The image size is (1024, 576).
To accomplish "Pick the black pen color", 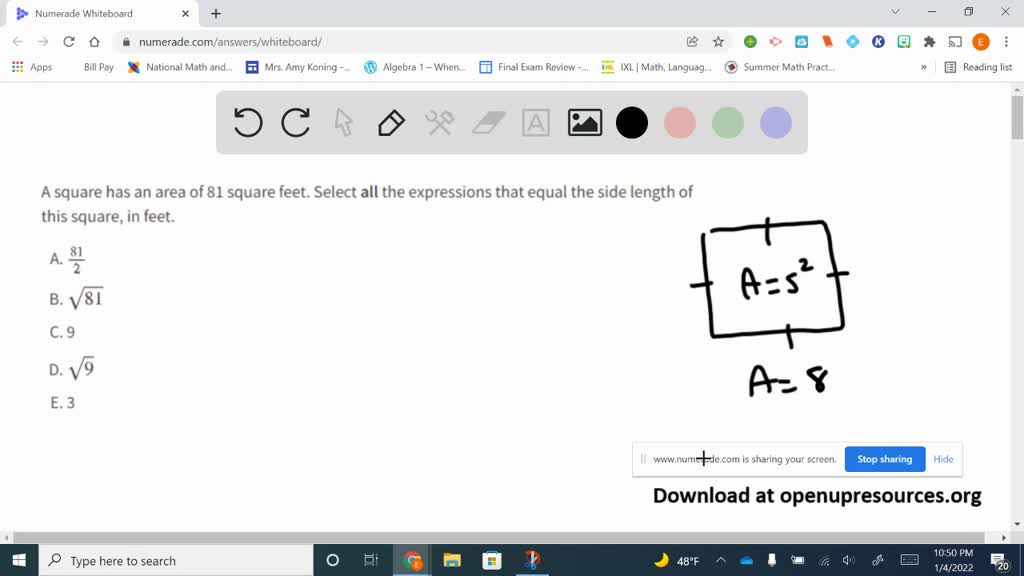I will pyautogui.click(x=632, y=123).
